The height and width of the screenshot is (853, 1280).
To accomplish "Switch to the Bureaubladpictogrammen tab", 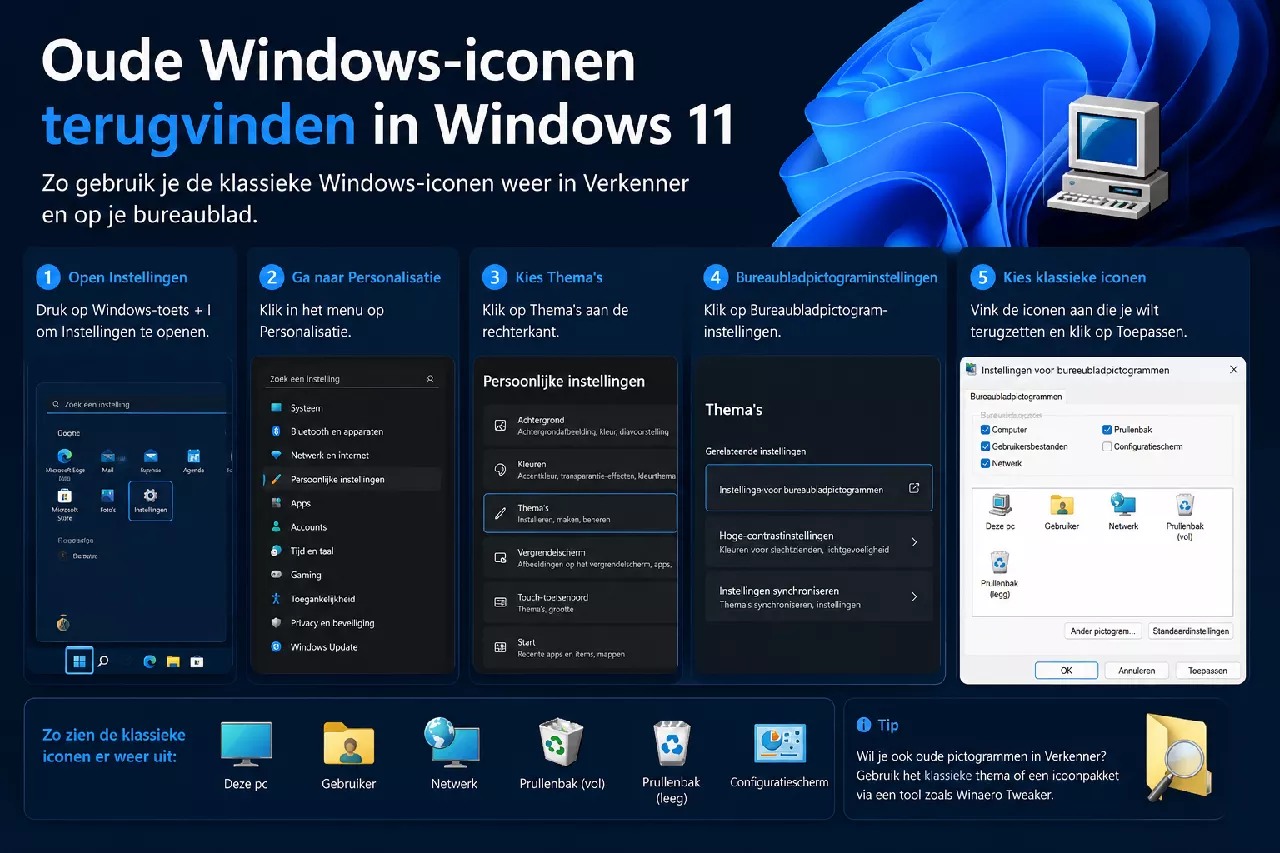I will pyautogui.click(x=1017, y=396).
